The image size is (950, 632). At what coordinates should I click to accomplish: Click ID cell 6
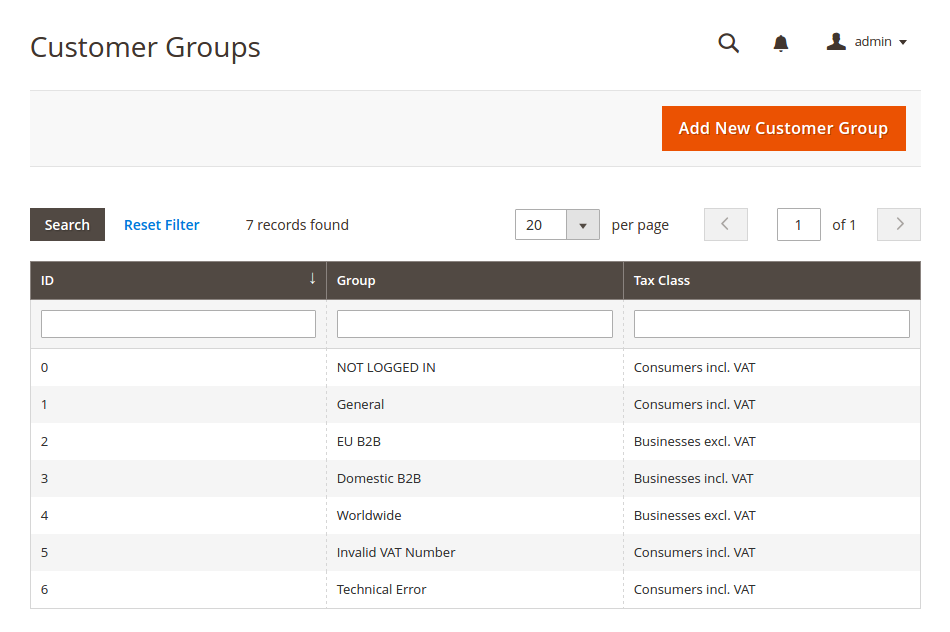(x=178, y=590)
